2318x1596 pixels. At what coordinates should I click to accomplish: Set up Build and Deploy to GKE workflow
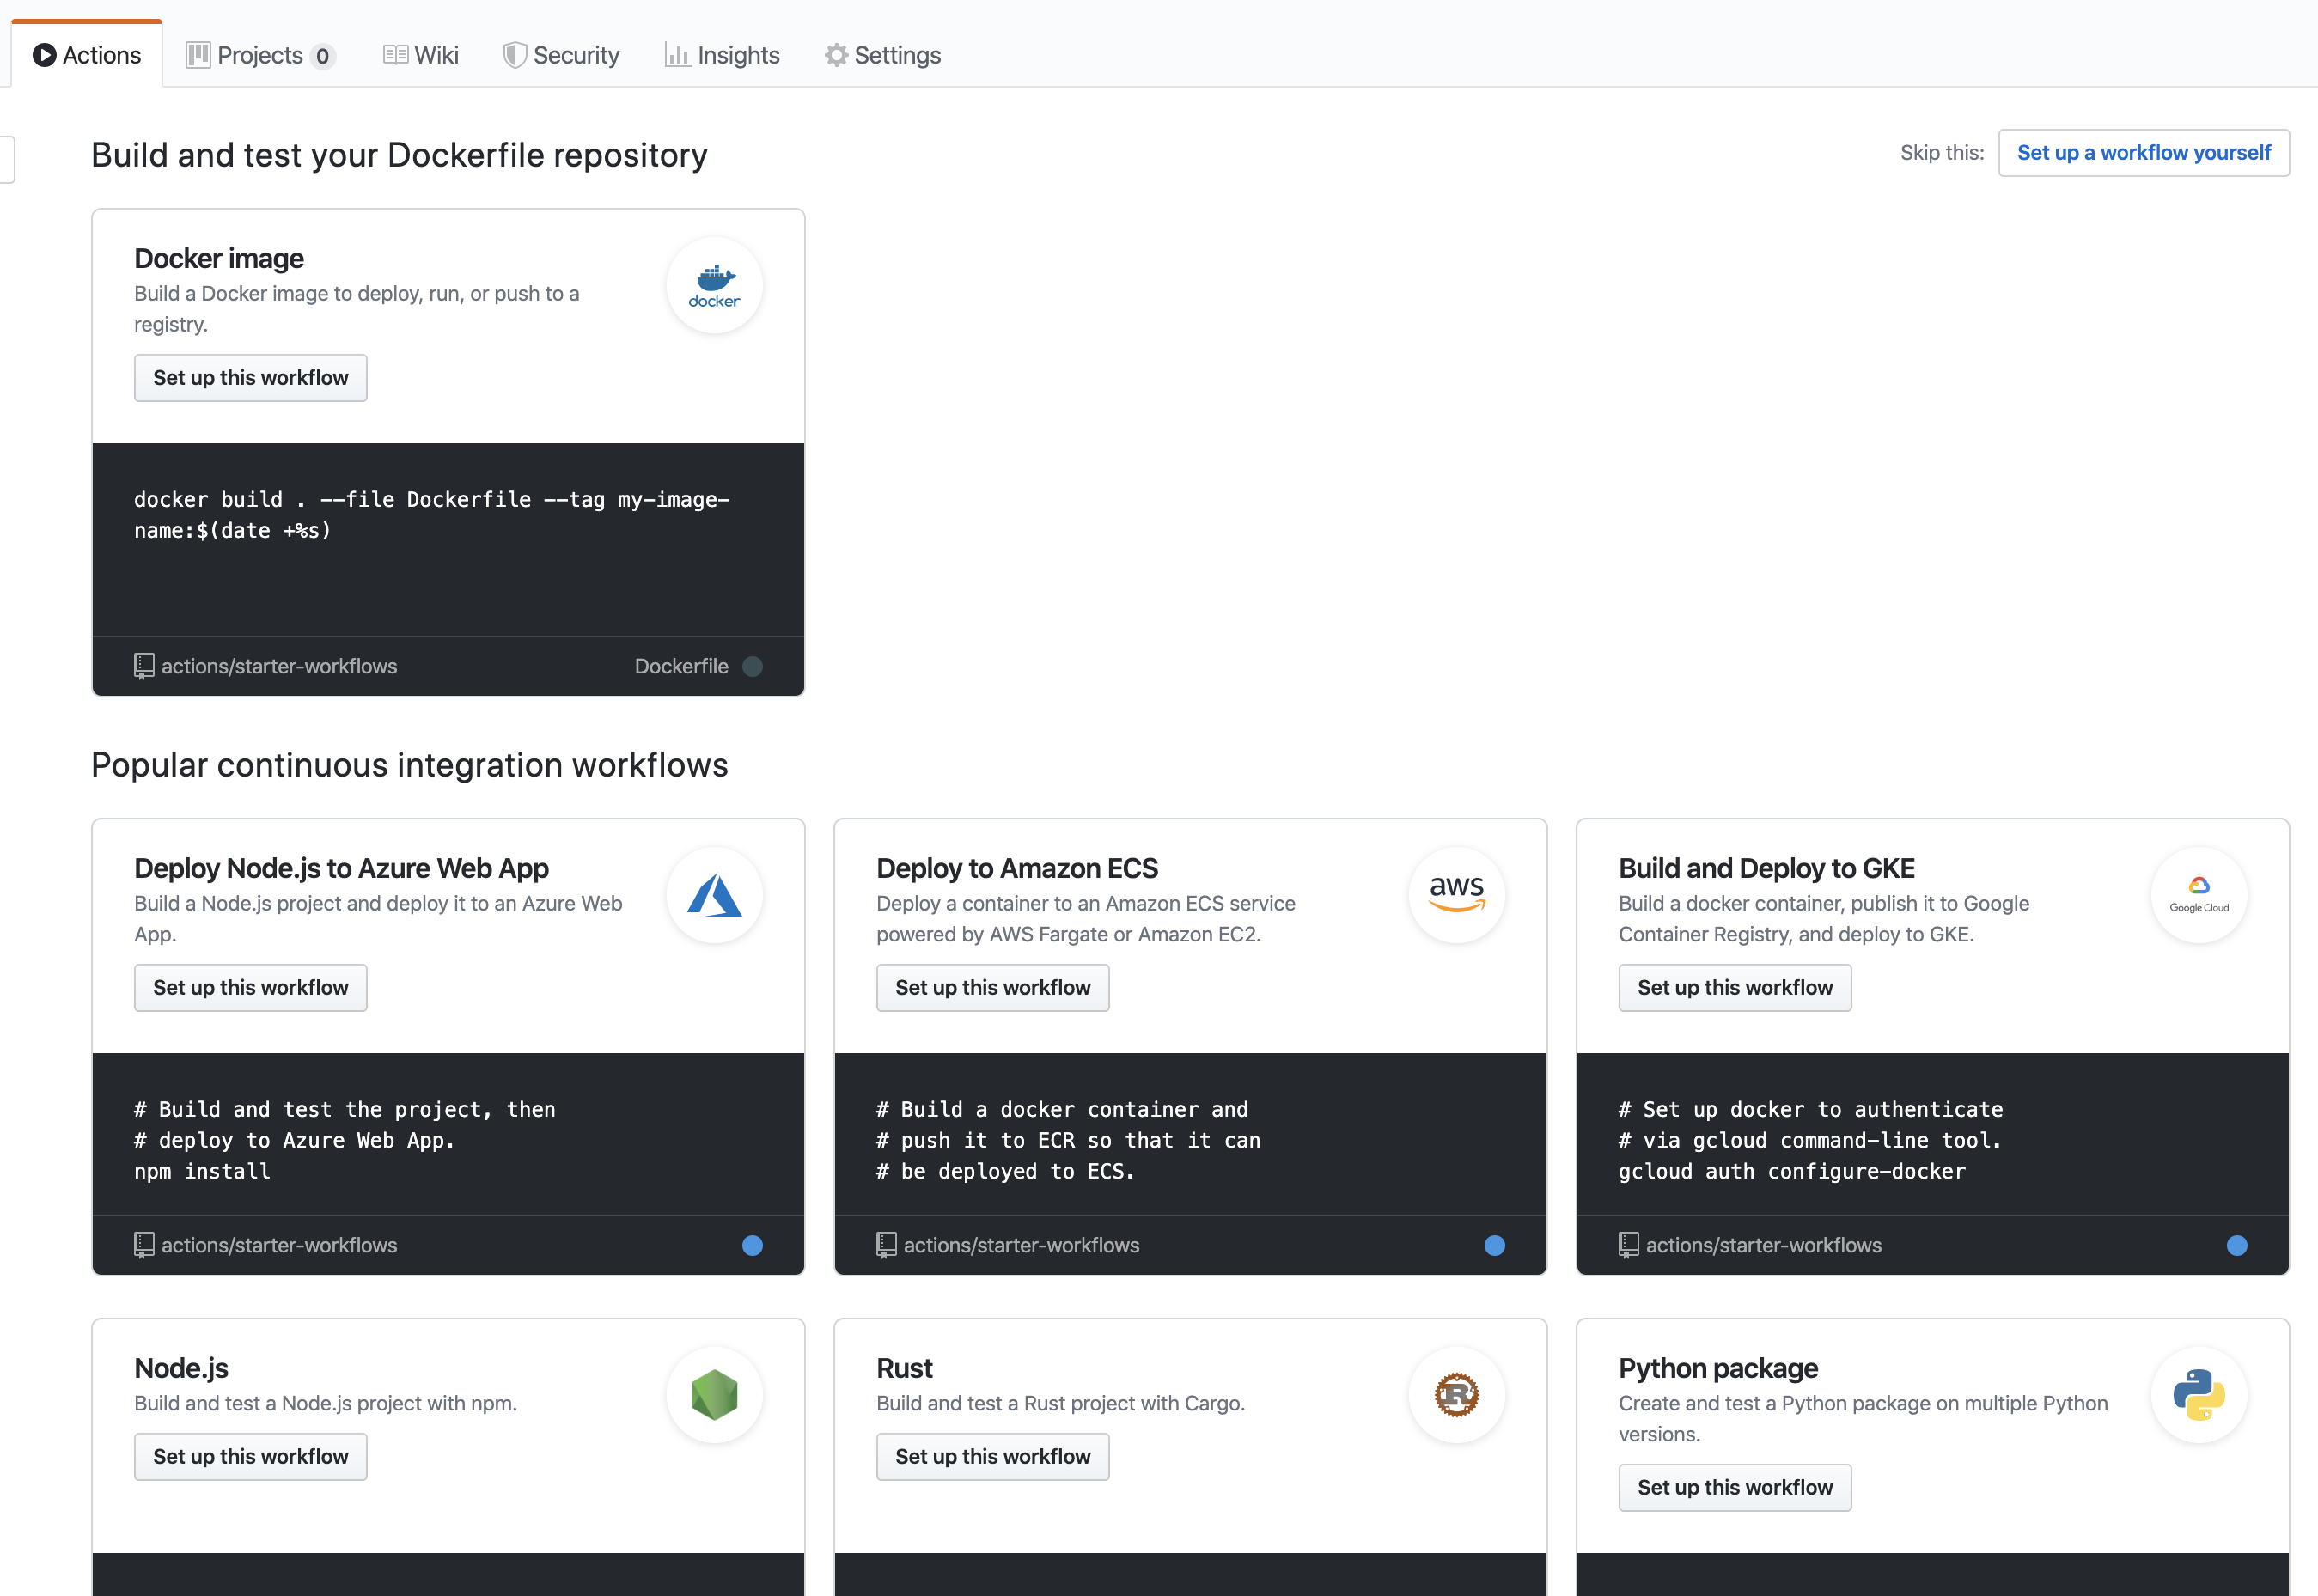1735,988
